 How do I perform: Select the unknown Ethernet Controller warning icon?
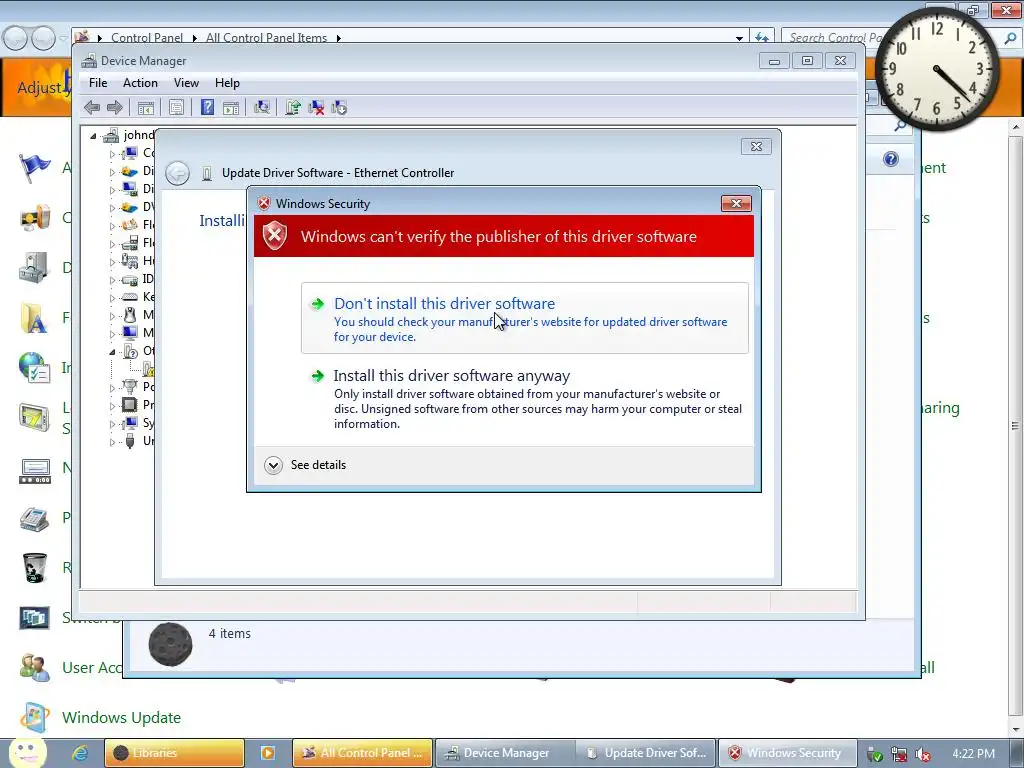coord(148,369)
